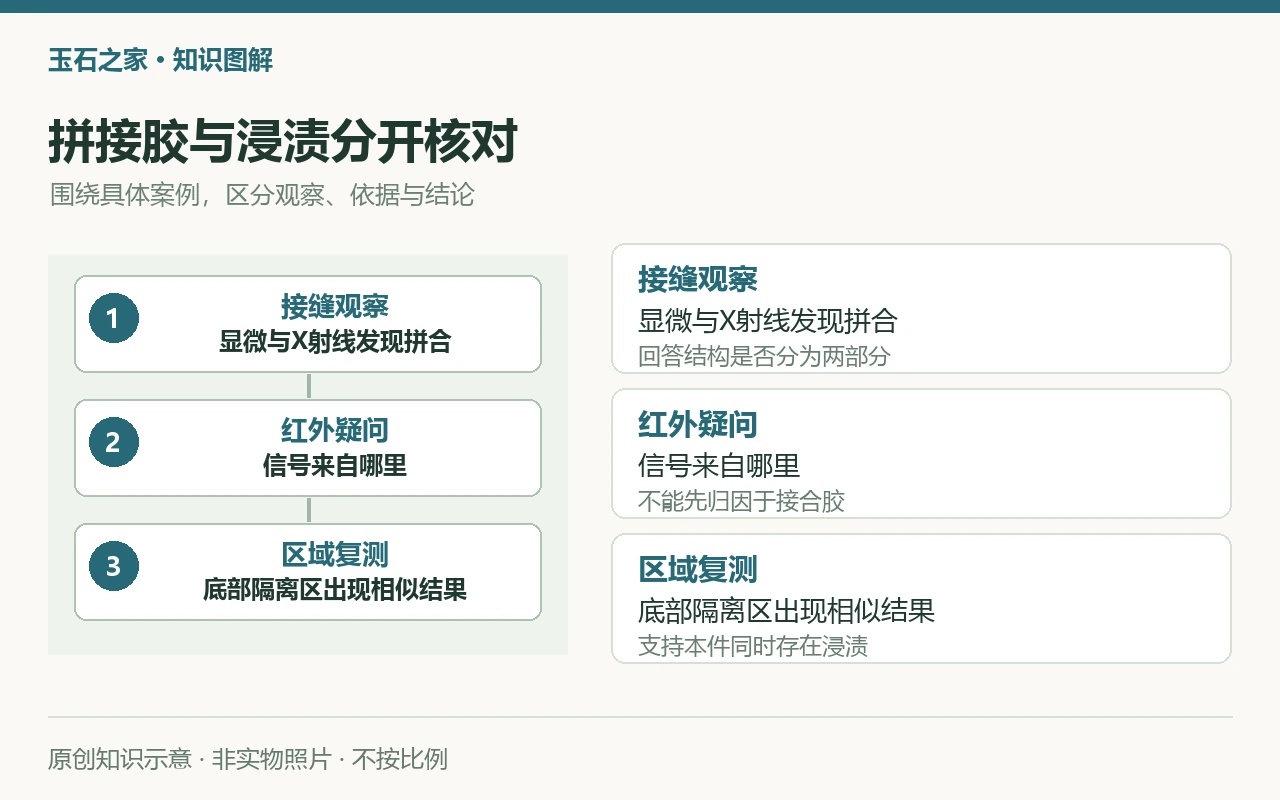Select the title "拼接胶与浸渍分开核对"
Viewport: 1280px width, 800px height.
pos(282,141)
